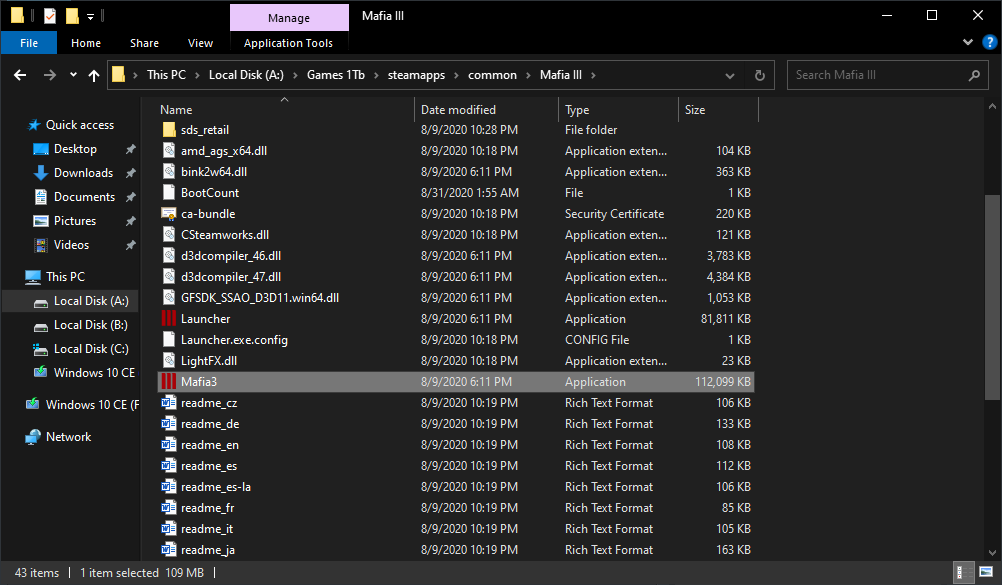Sort files by Date modified column
This screenshot has width=1002, height=585.
click(458, 110)
